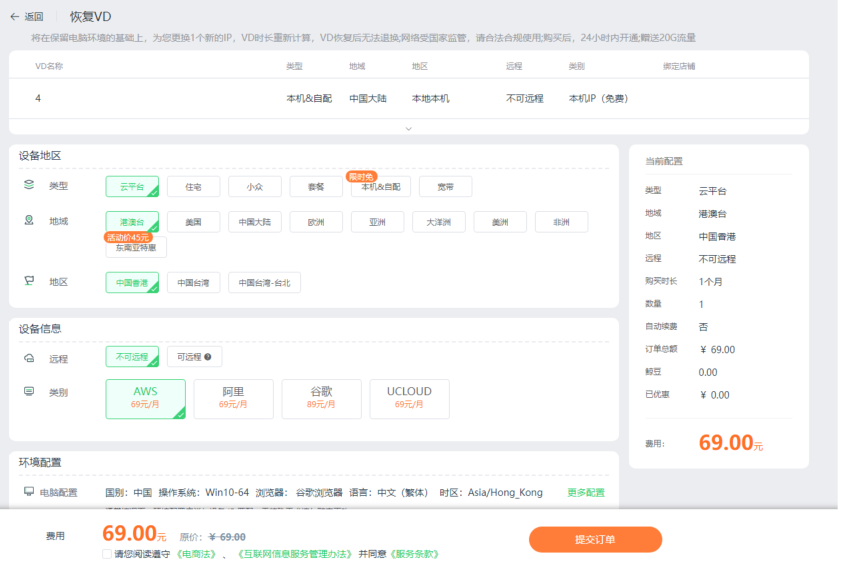Screen dimensions: 843x567
Task: Pick the 阿里 69元/月 plan card
Action: point(233,399)
